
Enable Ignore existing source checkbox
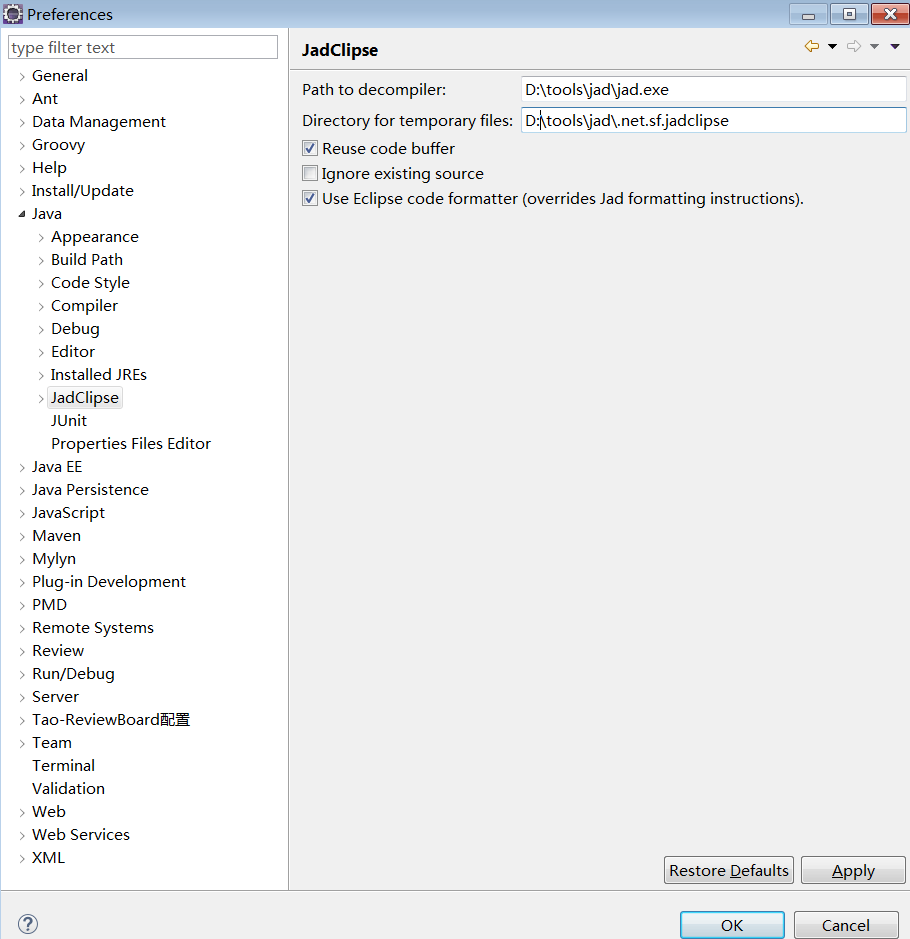pos(310,174)
